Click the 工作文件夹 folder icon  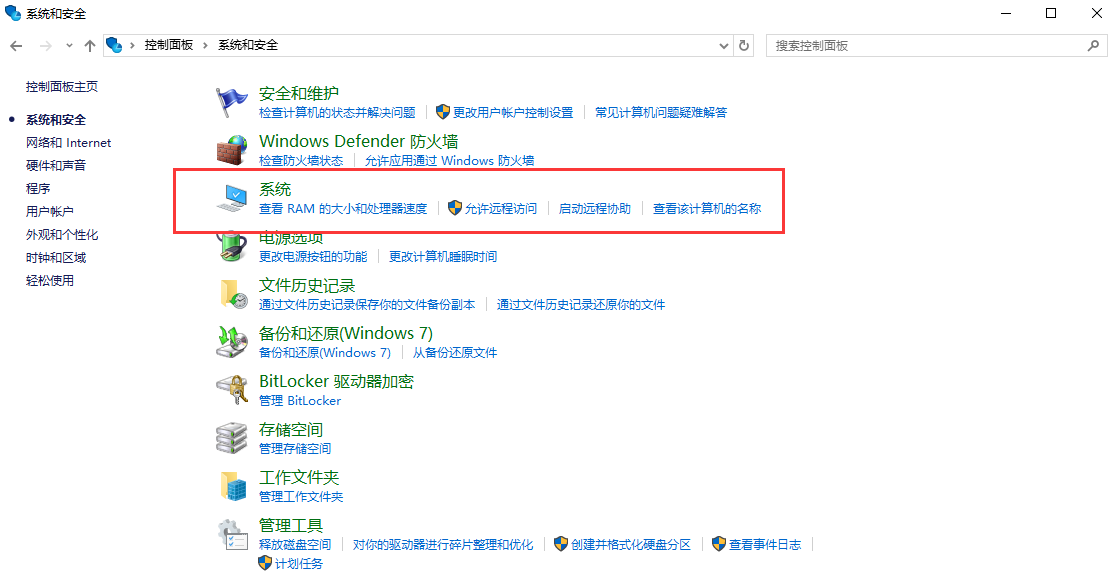pos(232,485)
